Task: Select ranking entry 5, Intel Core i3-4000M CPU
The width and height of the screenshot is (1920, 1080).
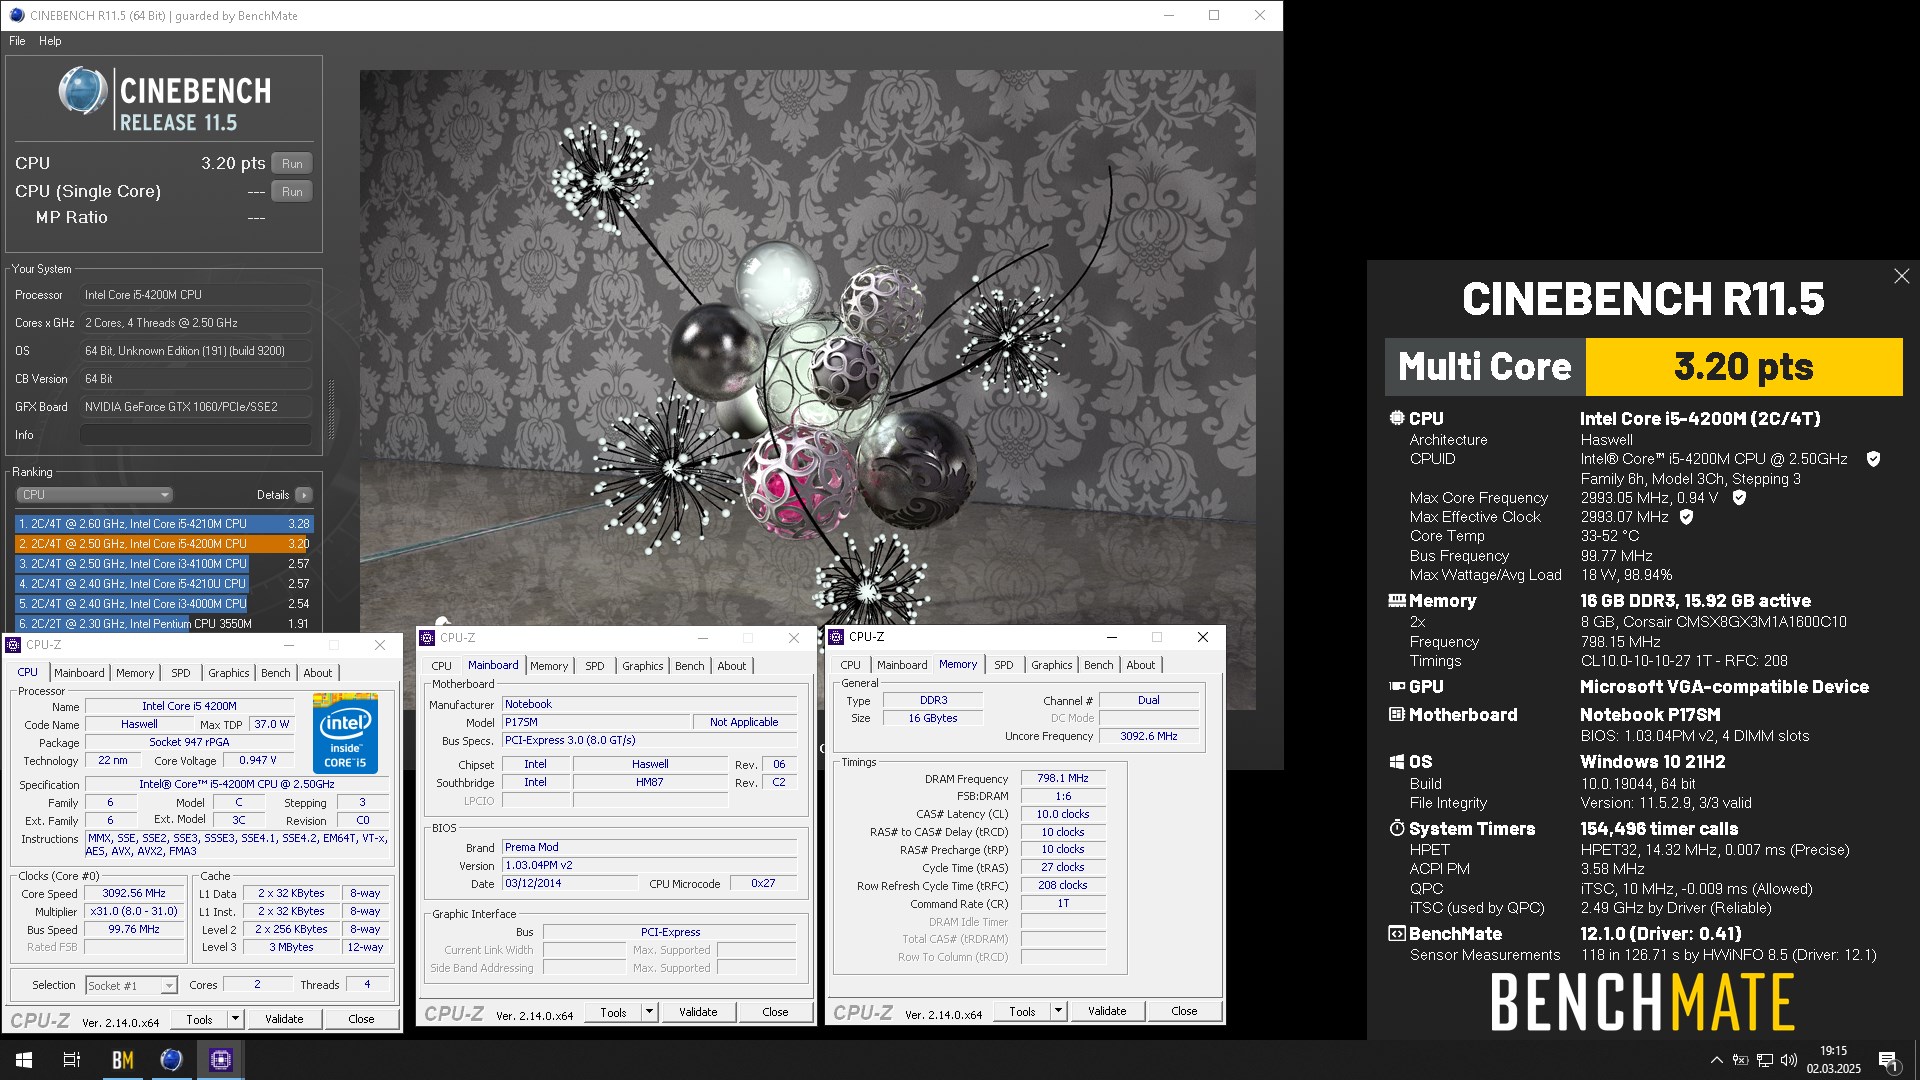Action: [x=164, y=604]
